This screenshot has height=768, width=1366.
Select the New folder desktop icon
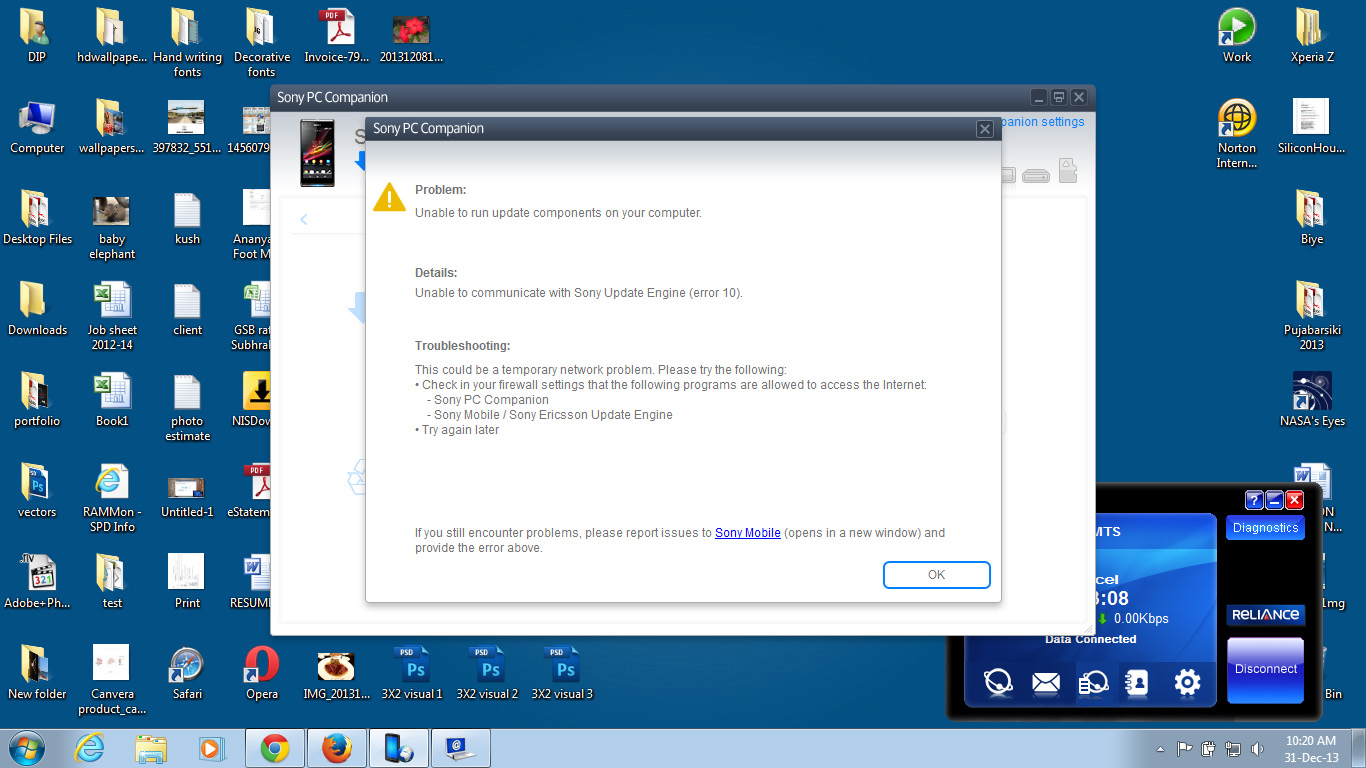coord(37,673)
